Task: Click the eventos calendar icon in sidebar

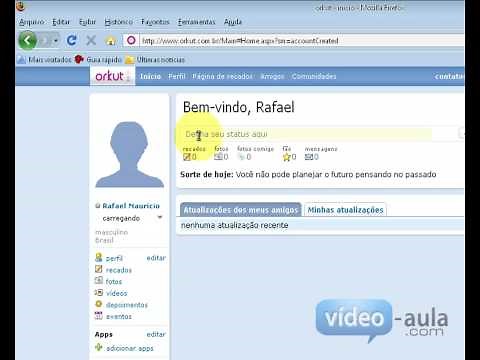Action: click(99, 315)
